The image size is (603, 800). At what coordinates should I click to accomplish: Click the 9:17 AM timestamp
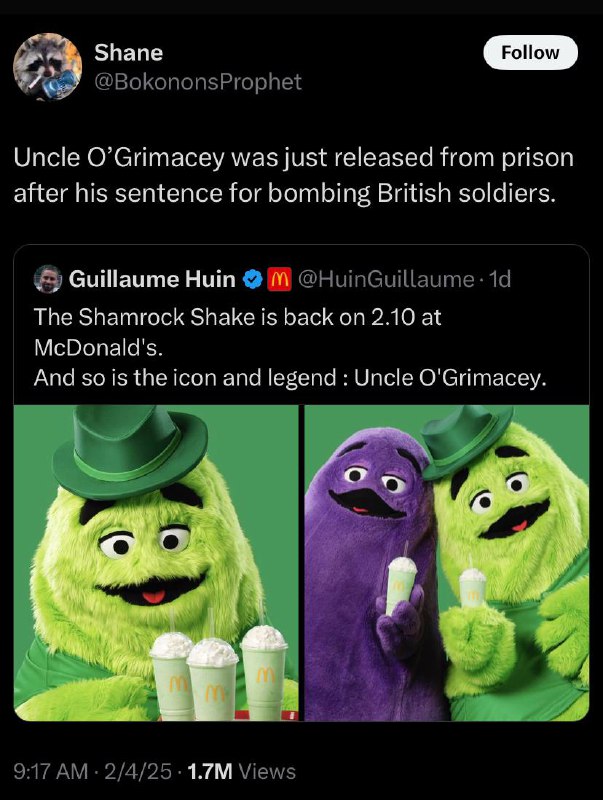point(51,771)
